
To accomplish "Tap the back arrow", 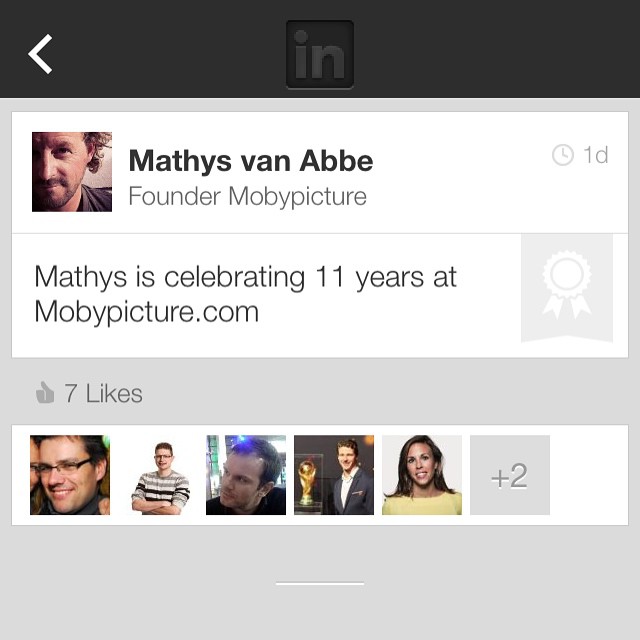I will pos(40,54).
